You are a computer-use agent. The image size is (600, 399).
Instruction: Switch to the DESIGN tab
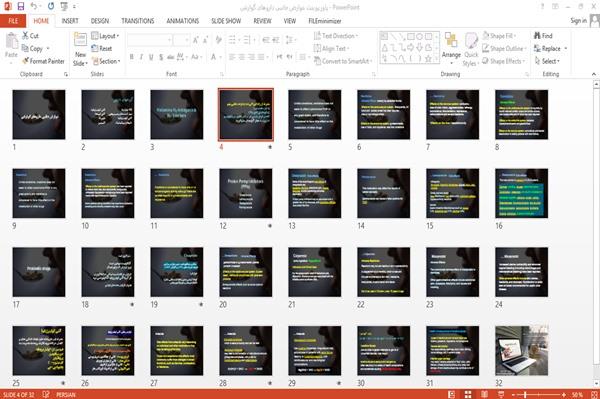click(100, 21)
